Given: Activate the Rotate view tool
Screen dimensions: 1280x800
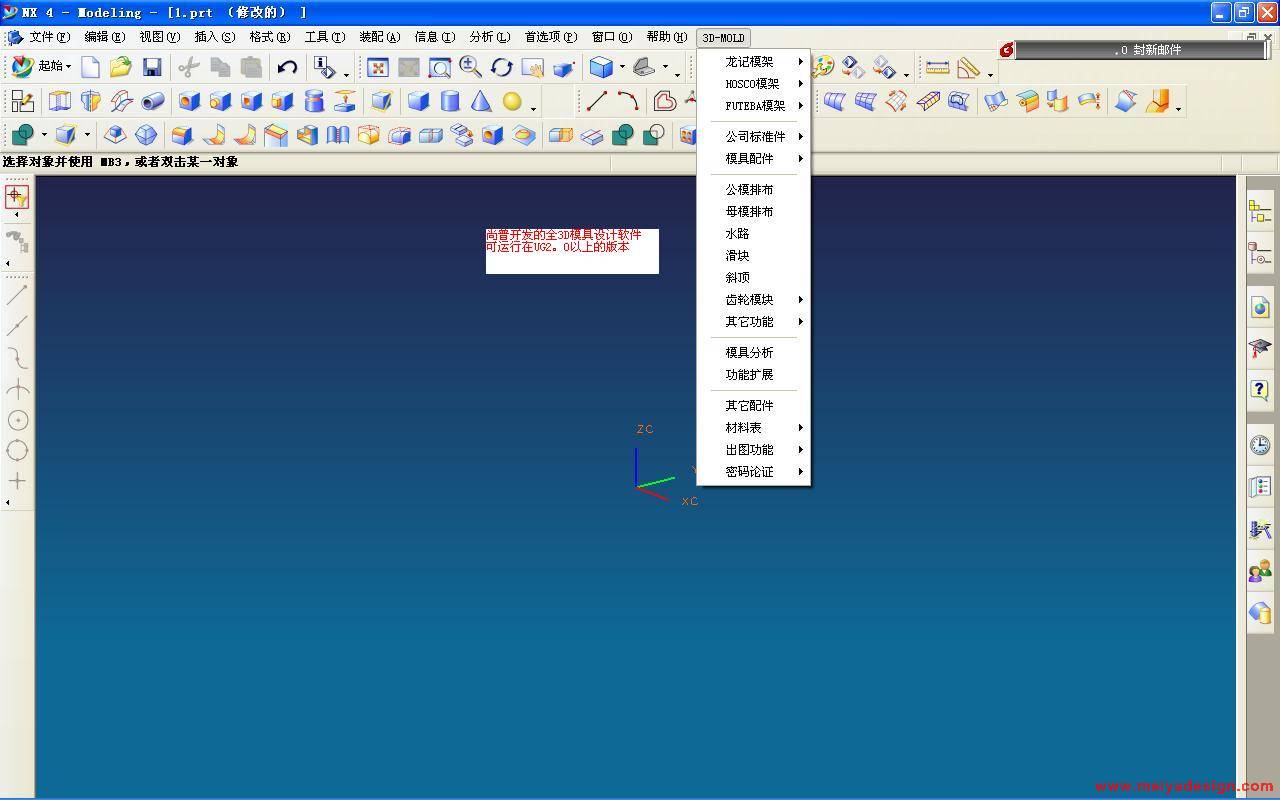Looking at the screenshot, I should click(501, 67).
